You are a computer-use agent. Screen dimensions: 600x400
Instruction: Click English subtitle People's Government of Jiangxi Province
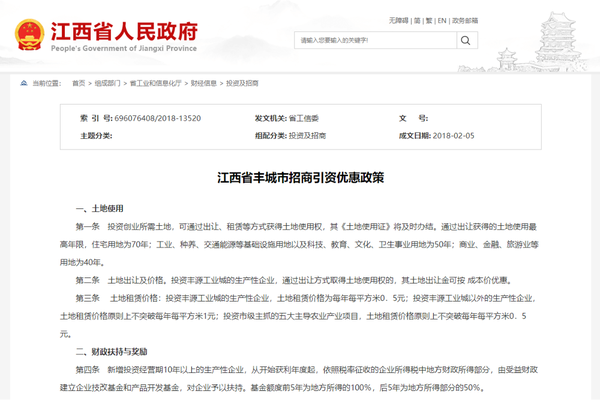click(x=124, y=48)
